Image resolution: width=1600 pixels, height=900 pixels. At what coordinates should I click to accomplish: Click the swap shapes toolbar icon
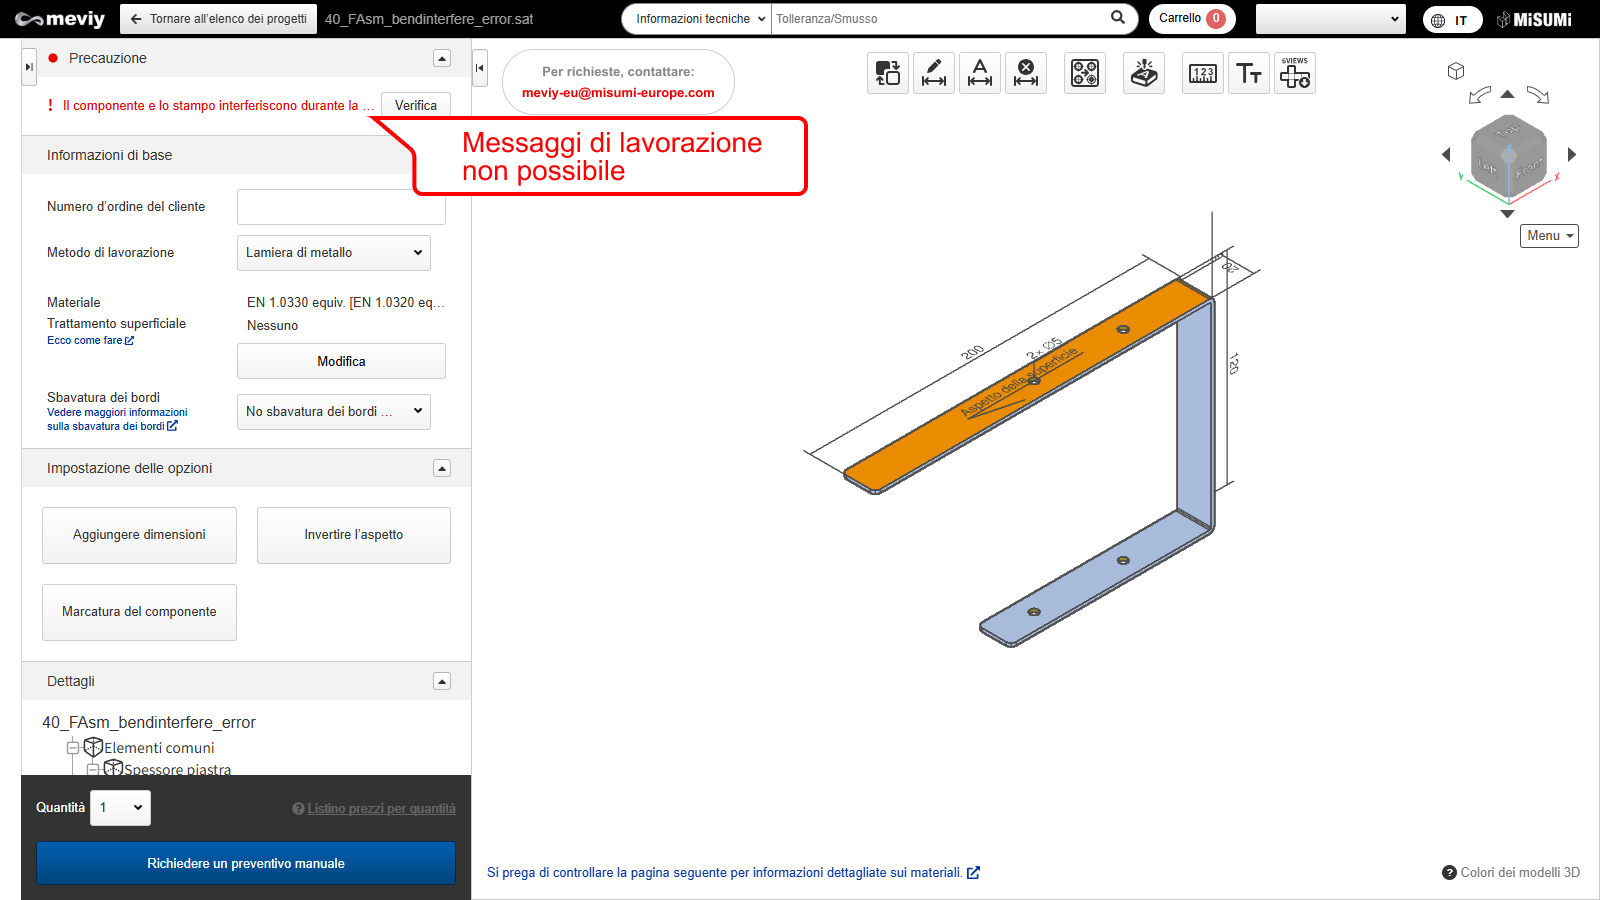(x=887, y=73)
